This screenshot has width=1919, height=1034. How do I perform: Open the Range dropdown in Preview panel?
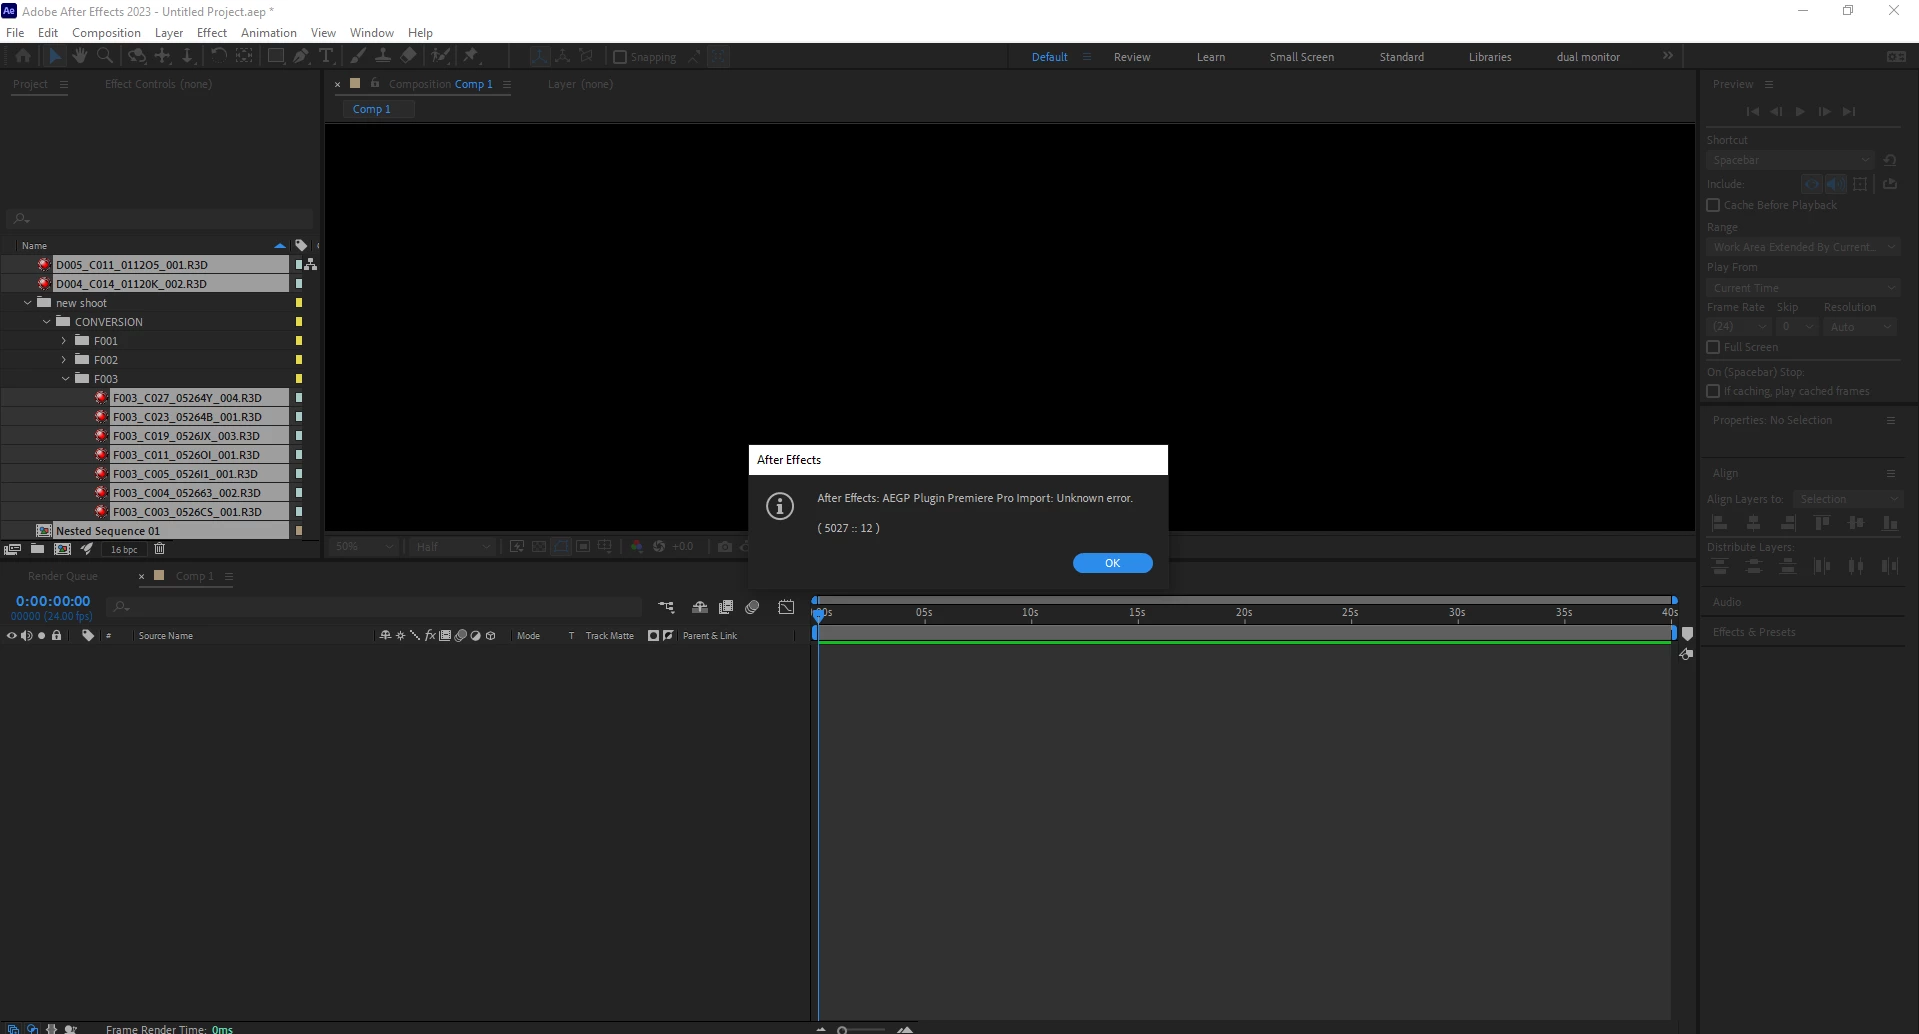point(1803,247)
